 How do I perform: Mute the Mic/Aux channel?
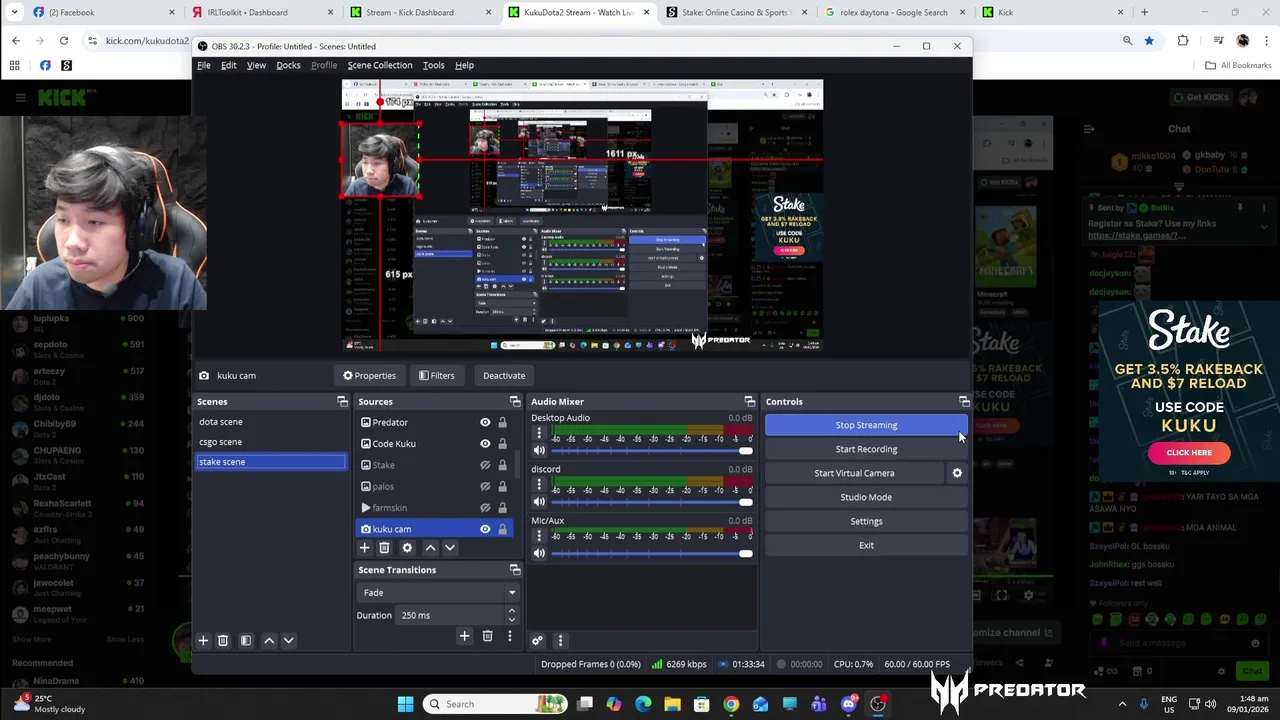tap(539, 553)
